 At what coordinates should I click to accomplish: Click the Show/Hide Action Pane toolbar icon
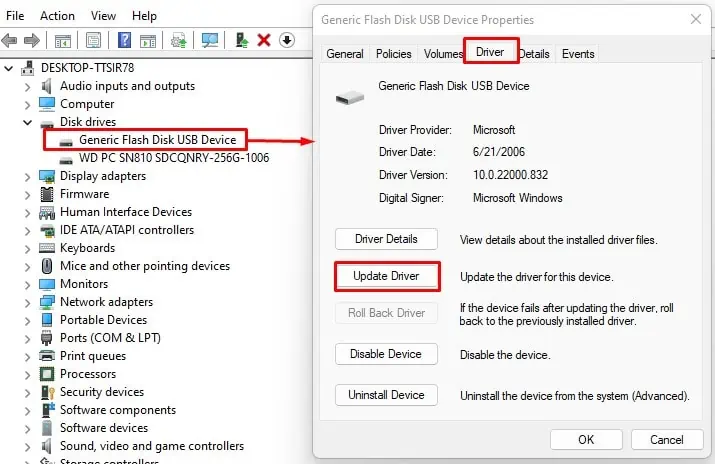coord(148,41)
